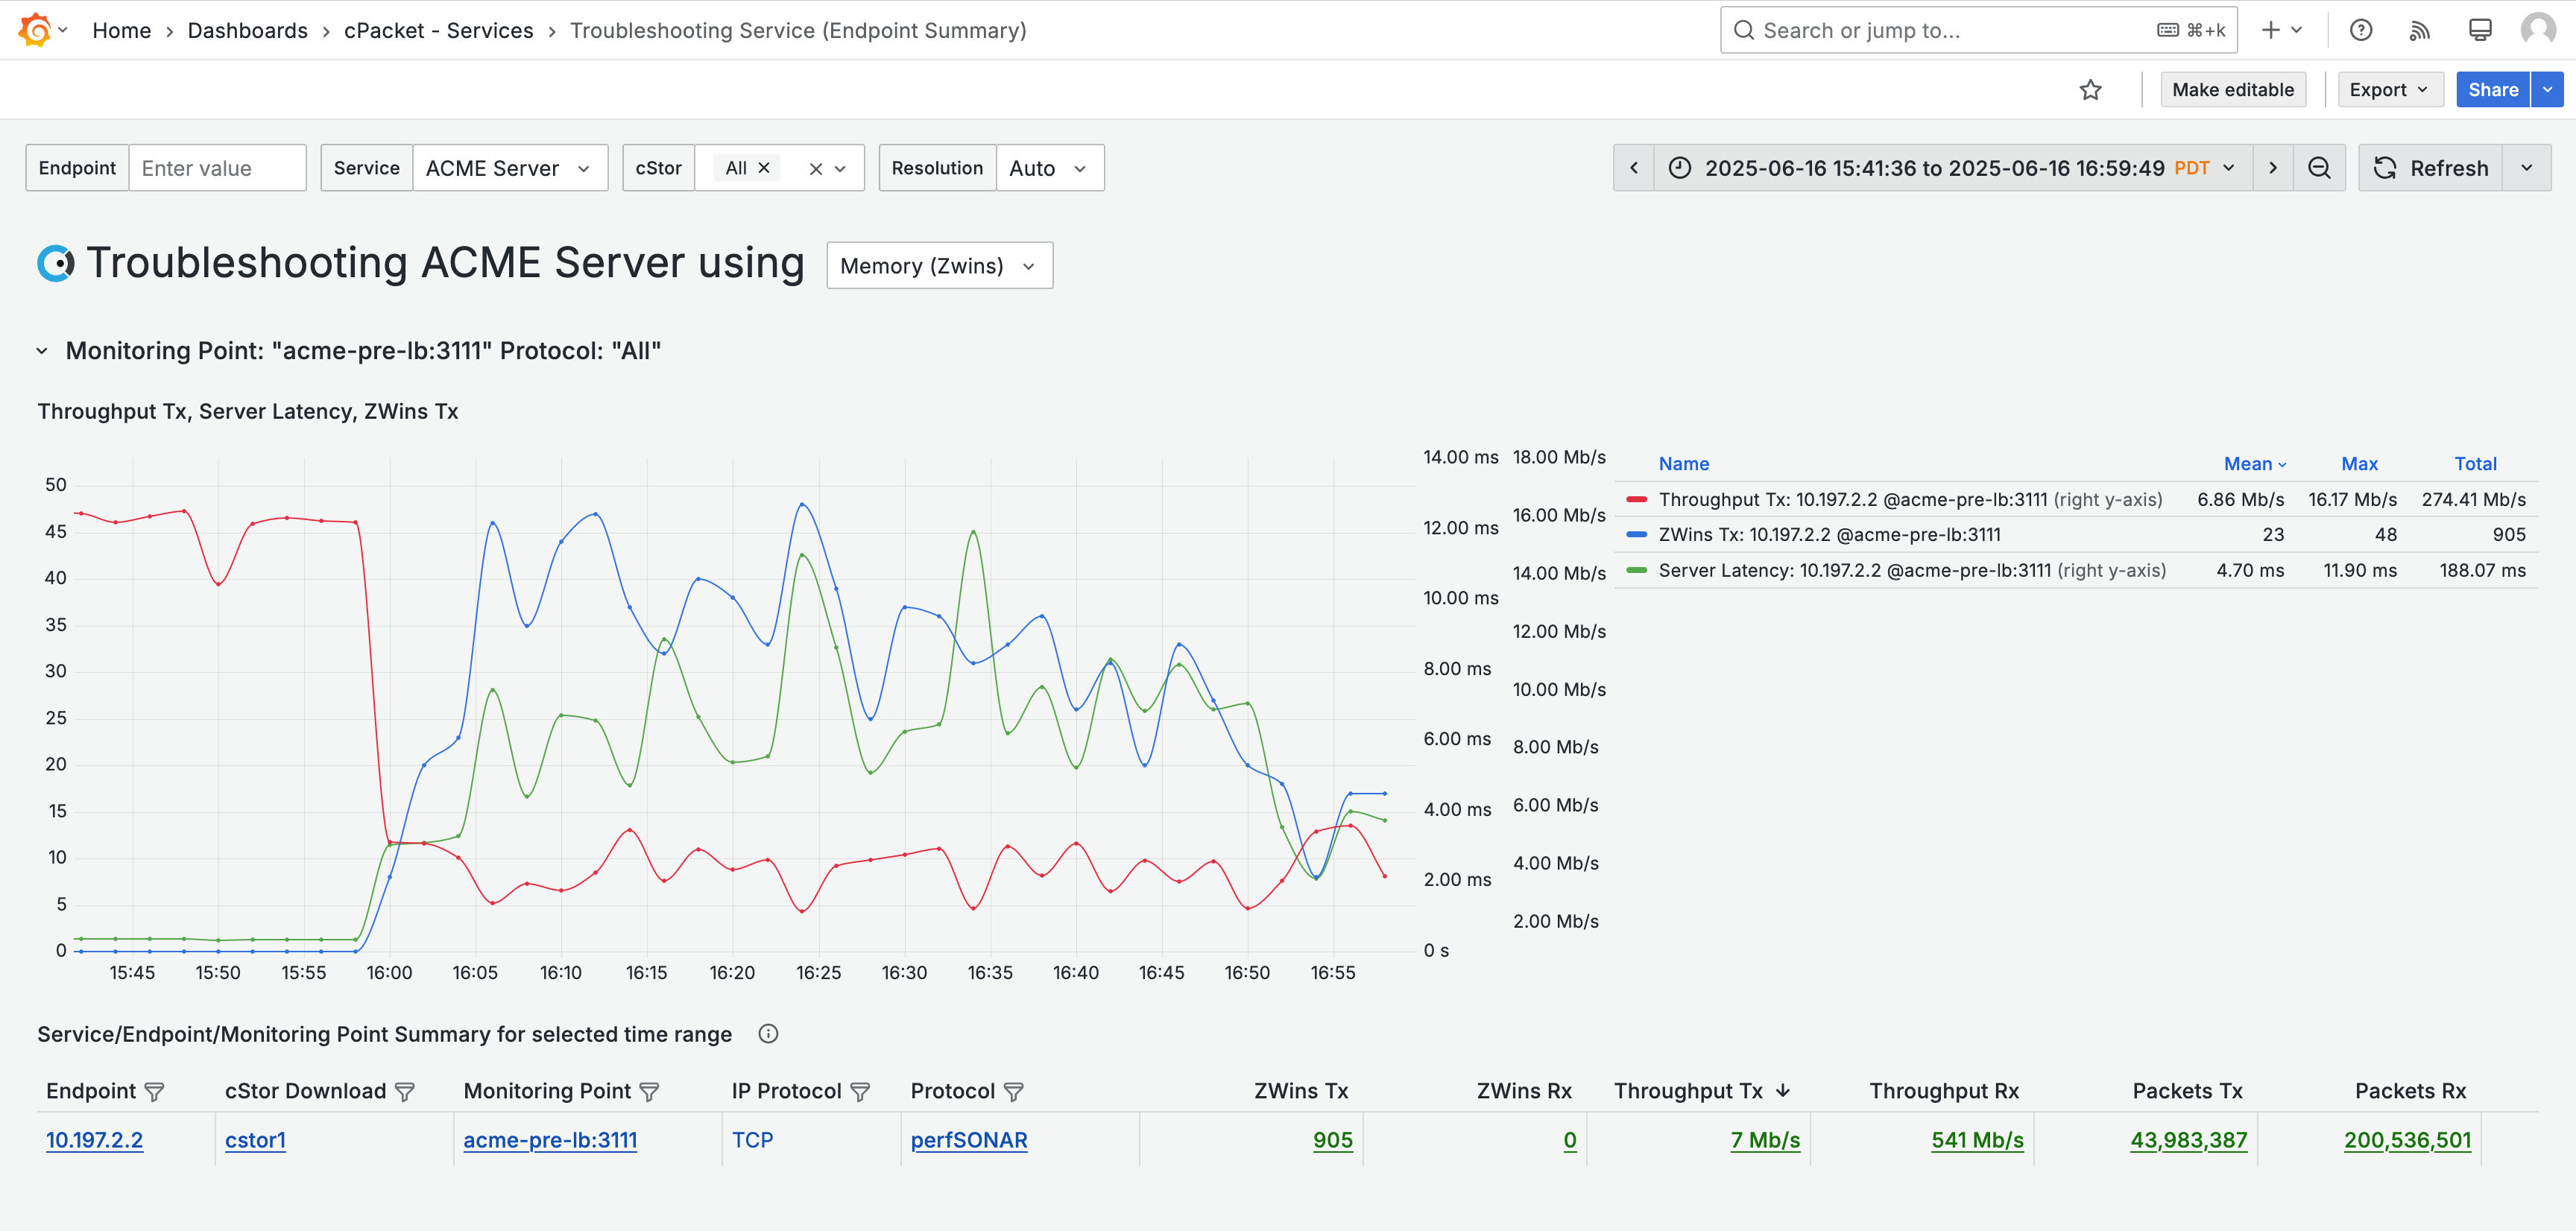
Task: Toggle the Throughput Tx red legend swatch
Action: pyautogui.click(x=1636, y=499)
